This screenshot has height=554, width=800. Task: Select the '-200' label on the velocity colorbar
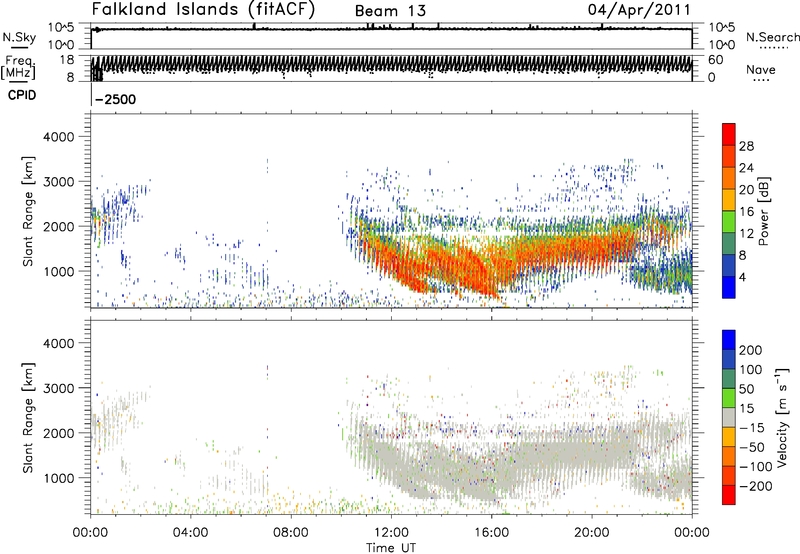(x=756, y=486)
